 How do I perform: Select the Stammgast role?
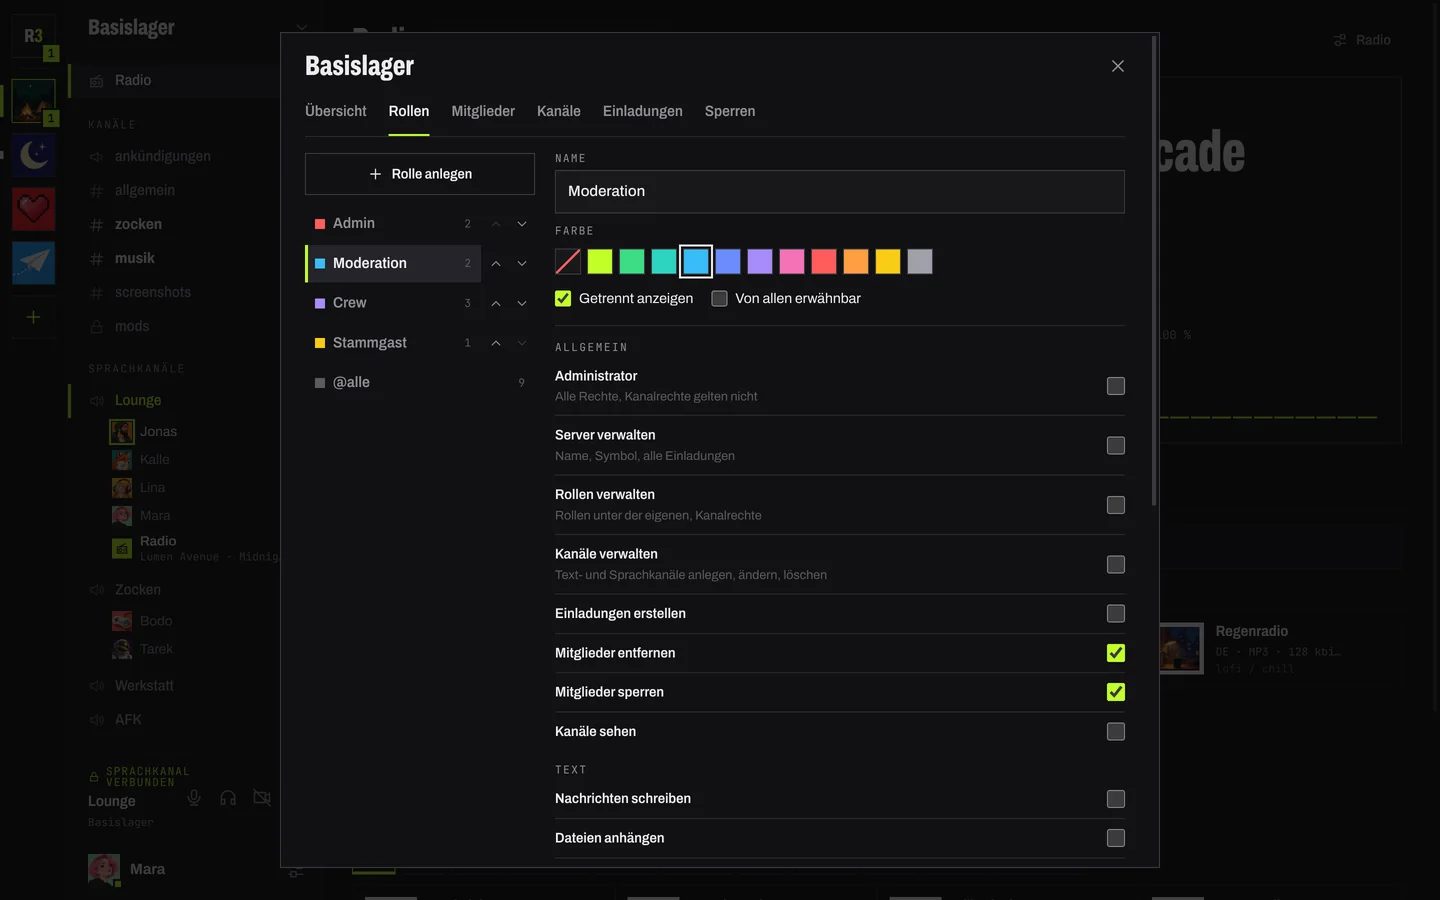tap(393, 343)
